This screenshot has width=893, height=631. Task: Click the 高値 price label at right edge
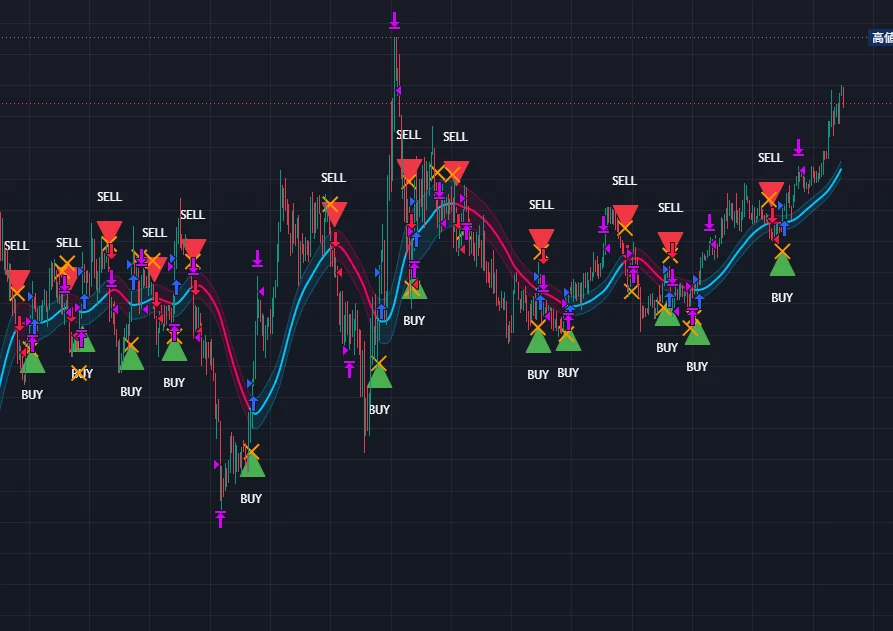881,38
